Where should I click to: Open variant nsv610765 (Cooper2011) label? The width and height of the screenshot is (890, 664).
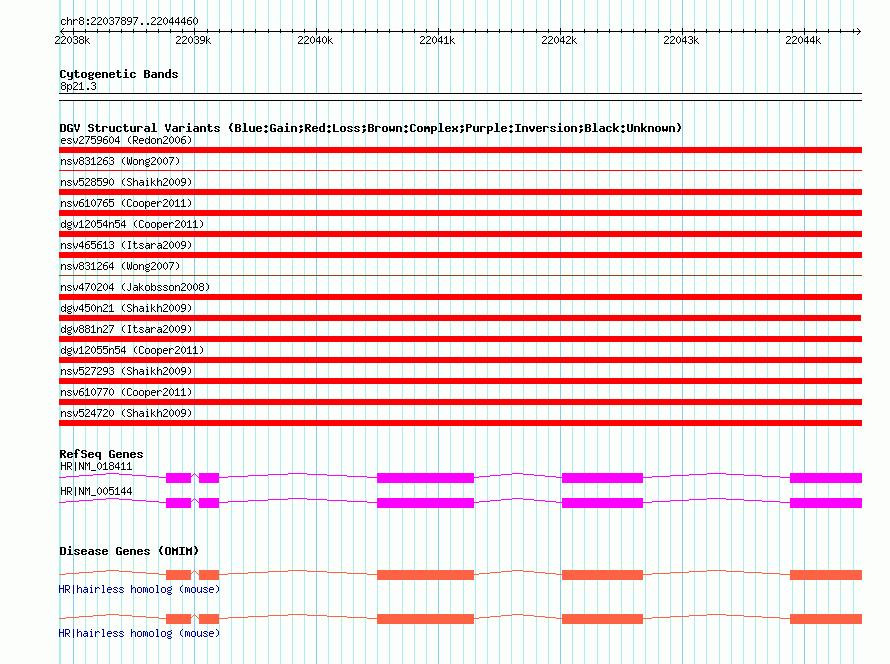click(126, 203)
